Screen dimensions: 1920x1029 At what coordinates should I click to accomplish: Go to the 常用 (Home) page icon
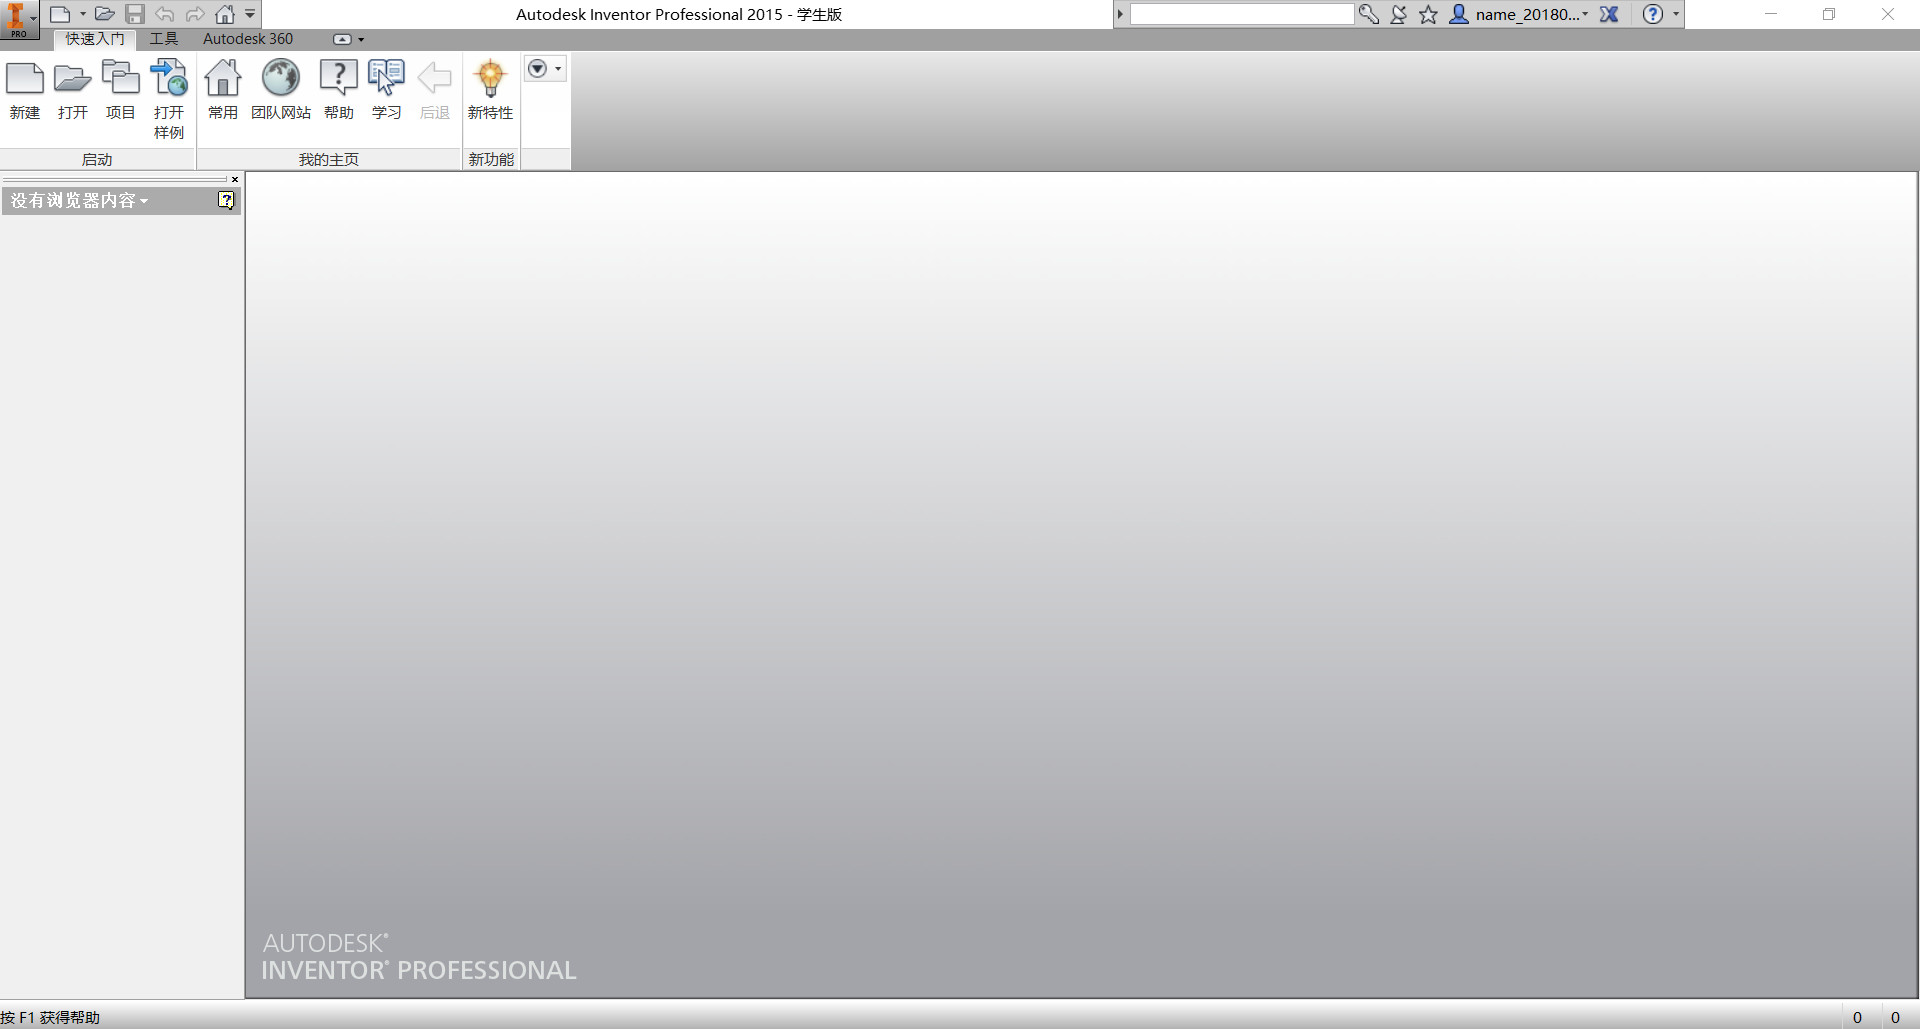[x=223, y=90]
